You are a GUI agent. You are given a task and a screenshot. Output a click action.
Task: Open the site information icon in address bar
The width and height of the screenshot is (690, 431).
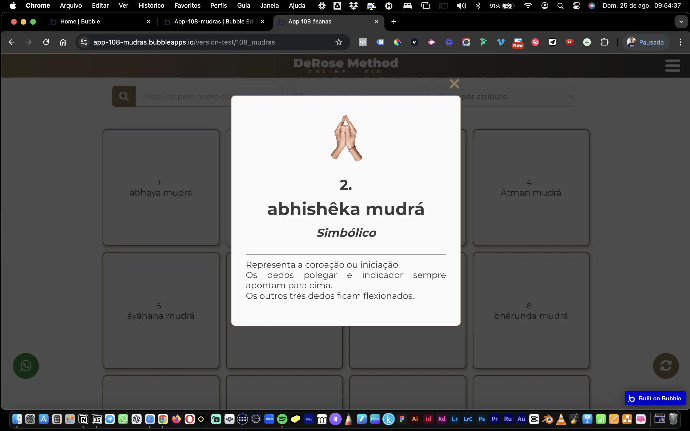coord(84,42)
